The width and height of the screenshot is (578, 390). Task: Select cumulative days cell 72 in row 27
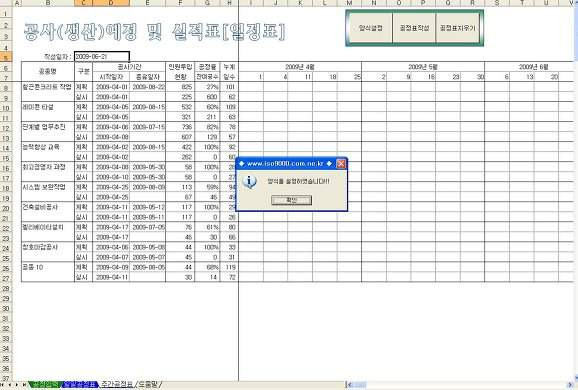click(229, 277)
